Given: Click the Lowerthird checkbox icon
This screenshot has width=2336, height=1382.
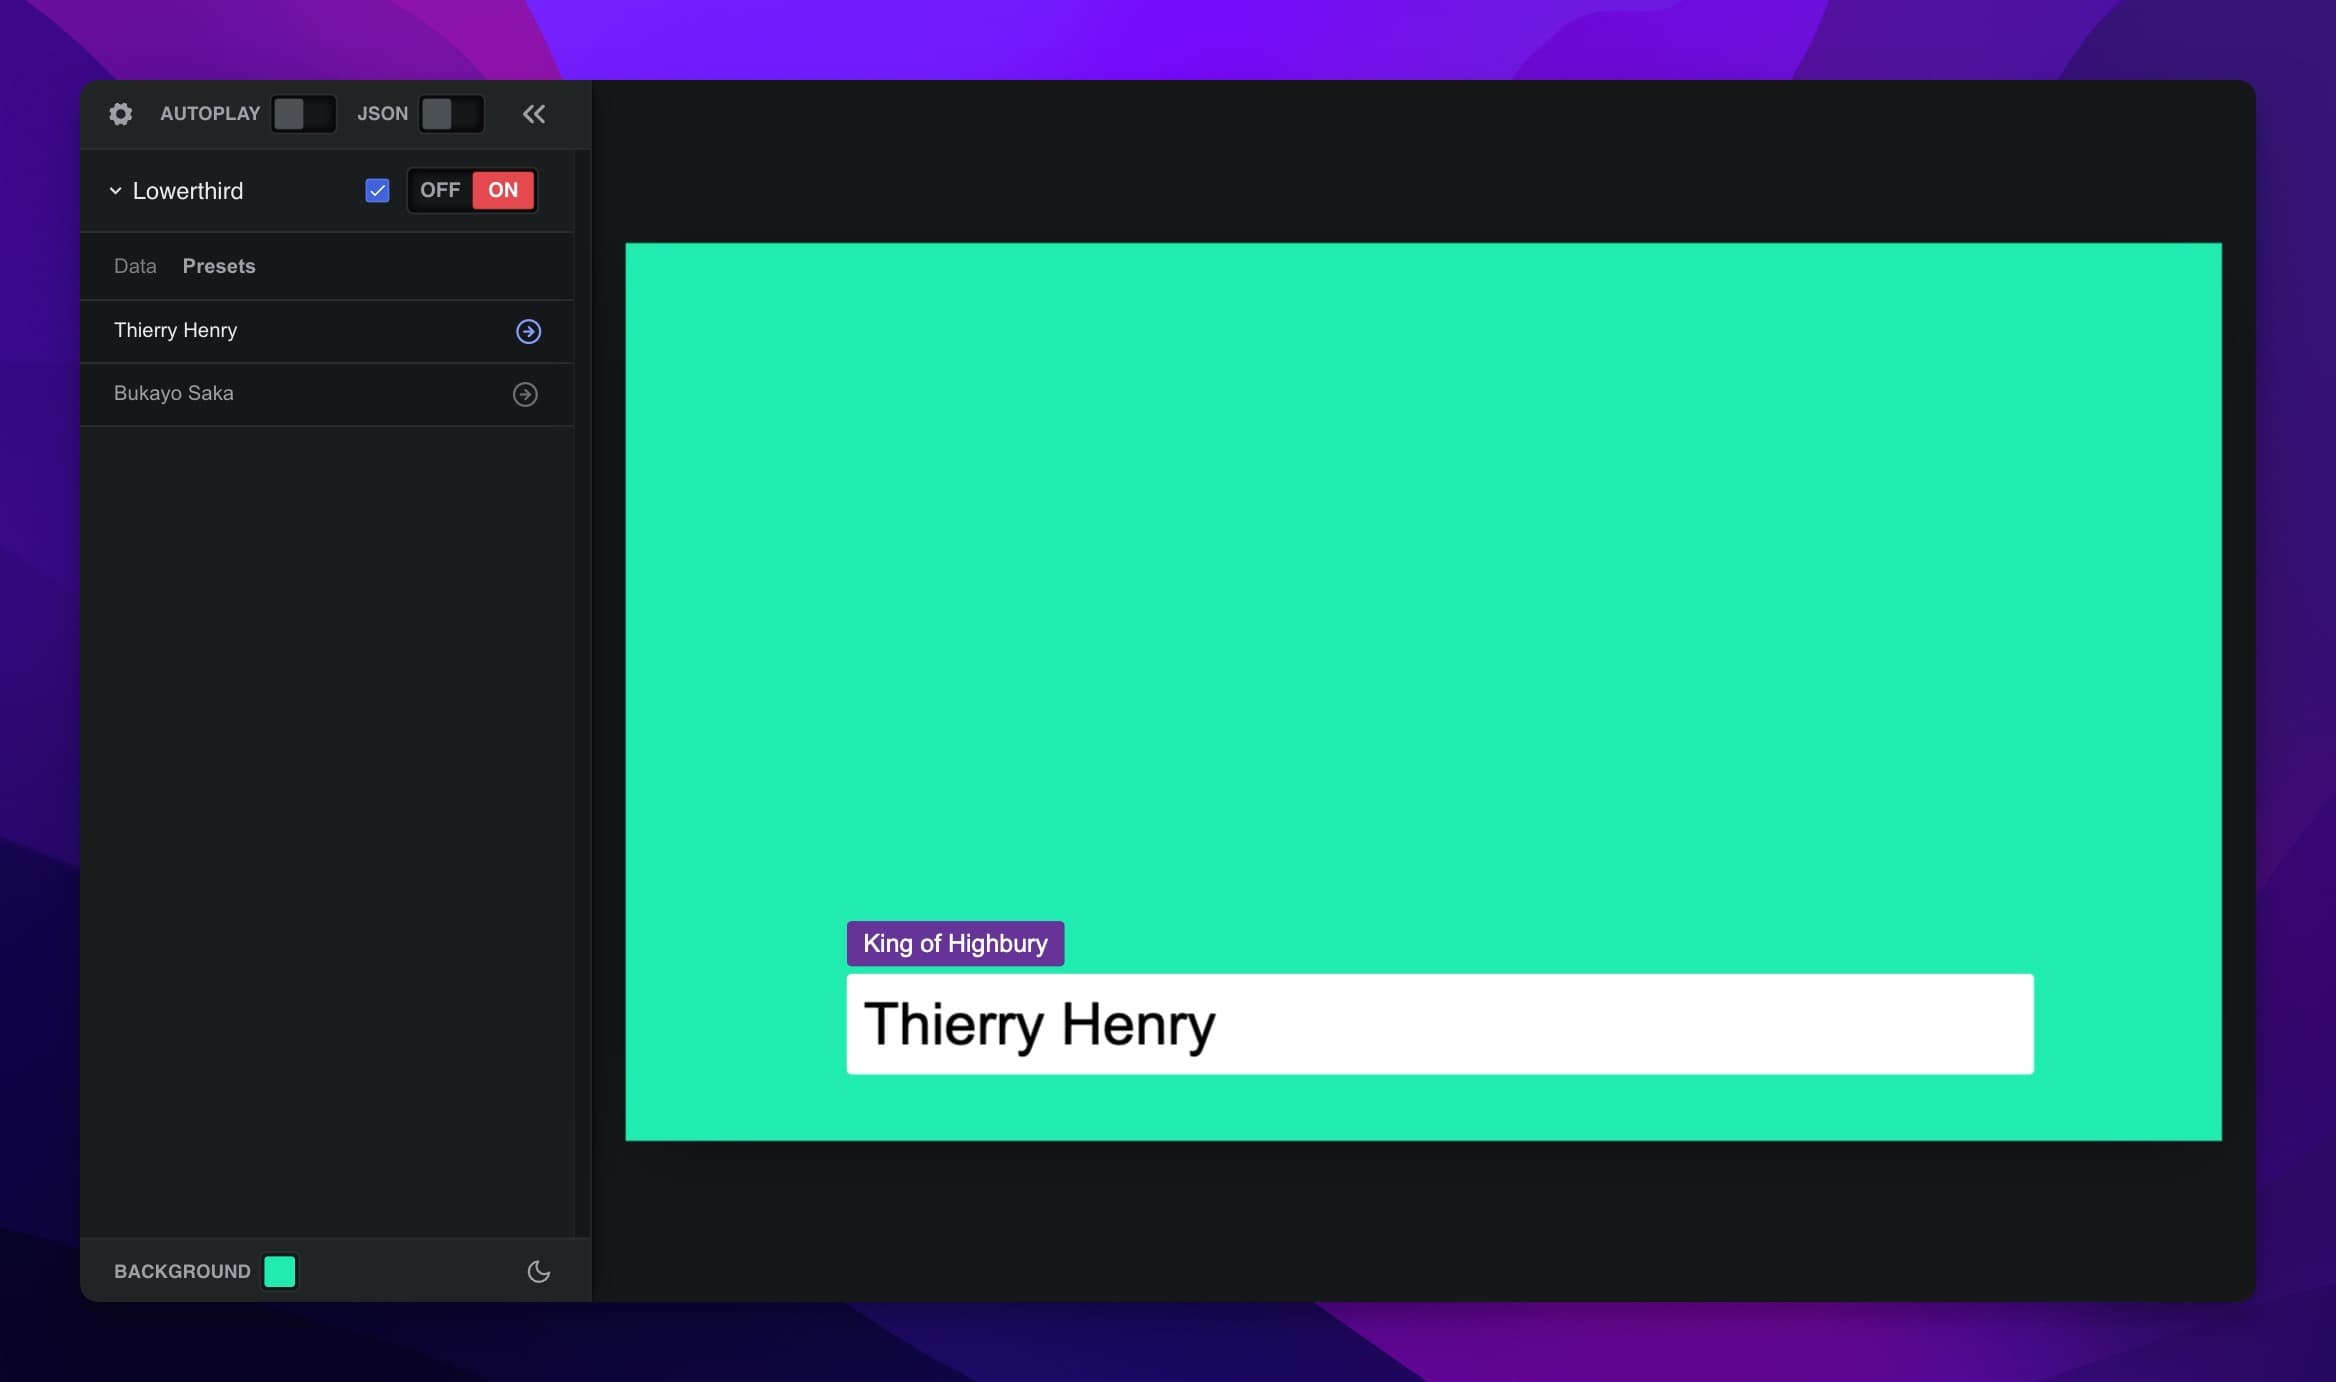Looking at the screenshot, I should [x=377, y=191].
